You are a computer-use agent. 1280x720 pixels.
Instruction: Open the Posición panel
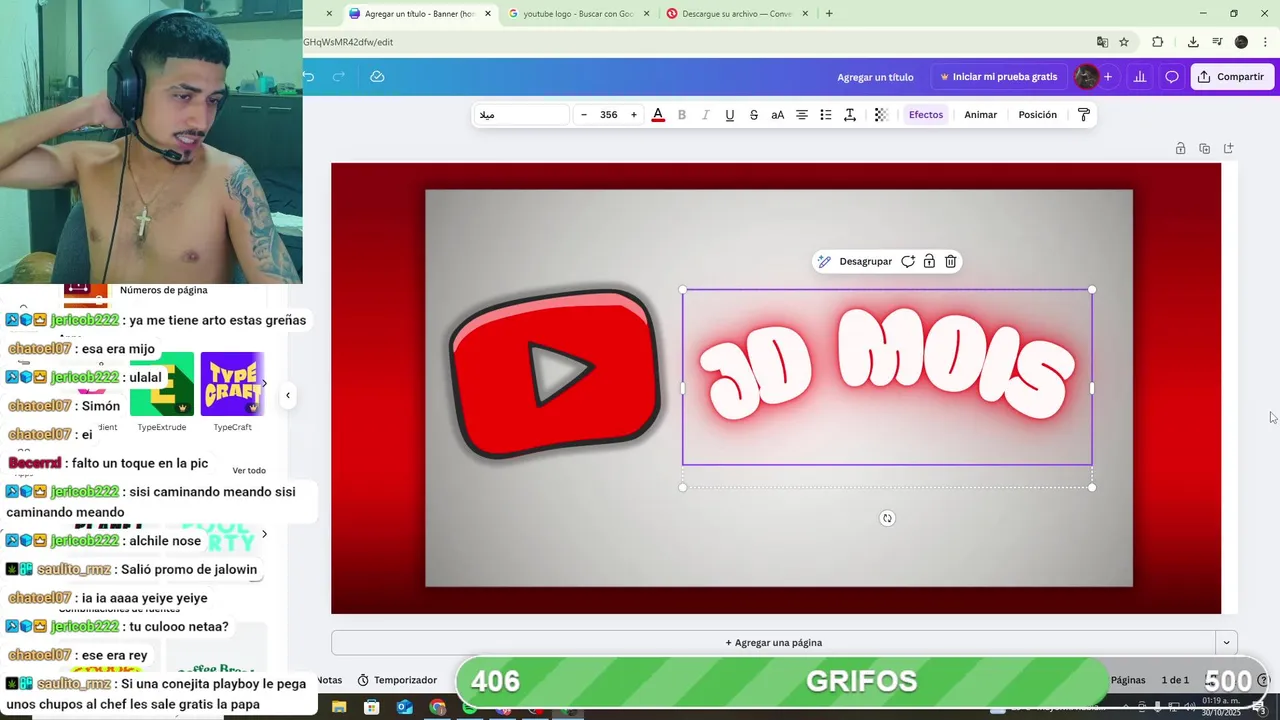[x=1037, y=115]
